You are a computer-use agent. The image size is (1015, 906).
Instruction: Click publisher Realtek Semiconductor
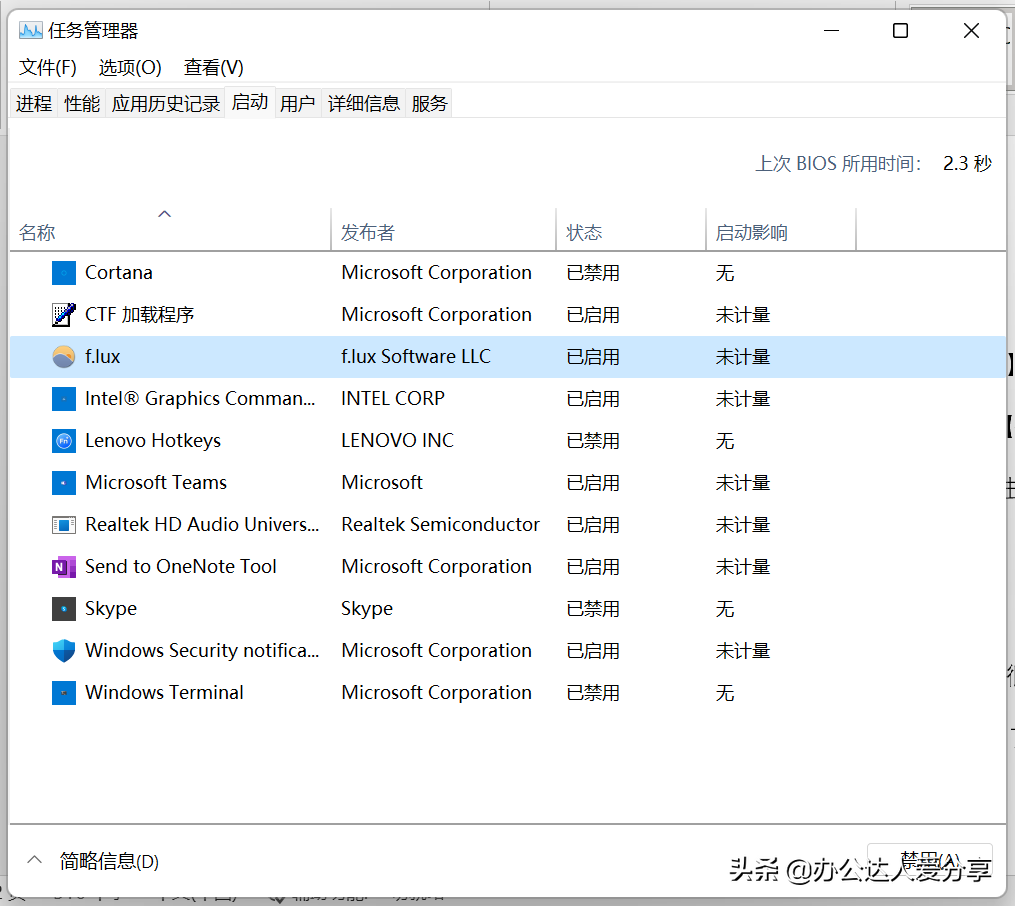[440, 525]
